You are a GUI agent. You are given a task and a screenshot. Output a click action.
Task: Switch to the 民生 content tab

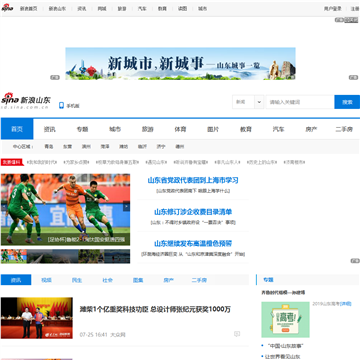point(77,280)
